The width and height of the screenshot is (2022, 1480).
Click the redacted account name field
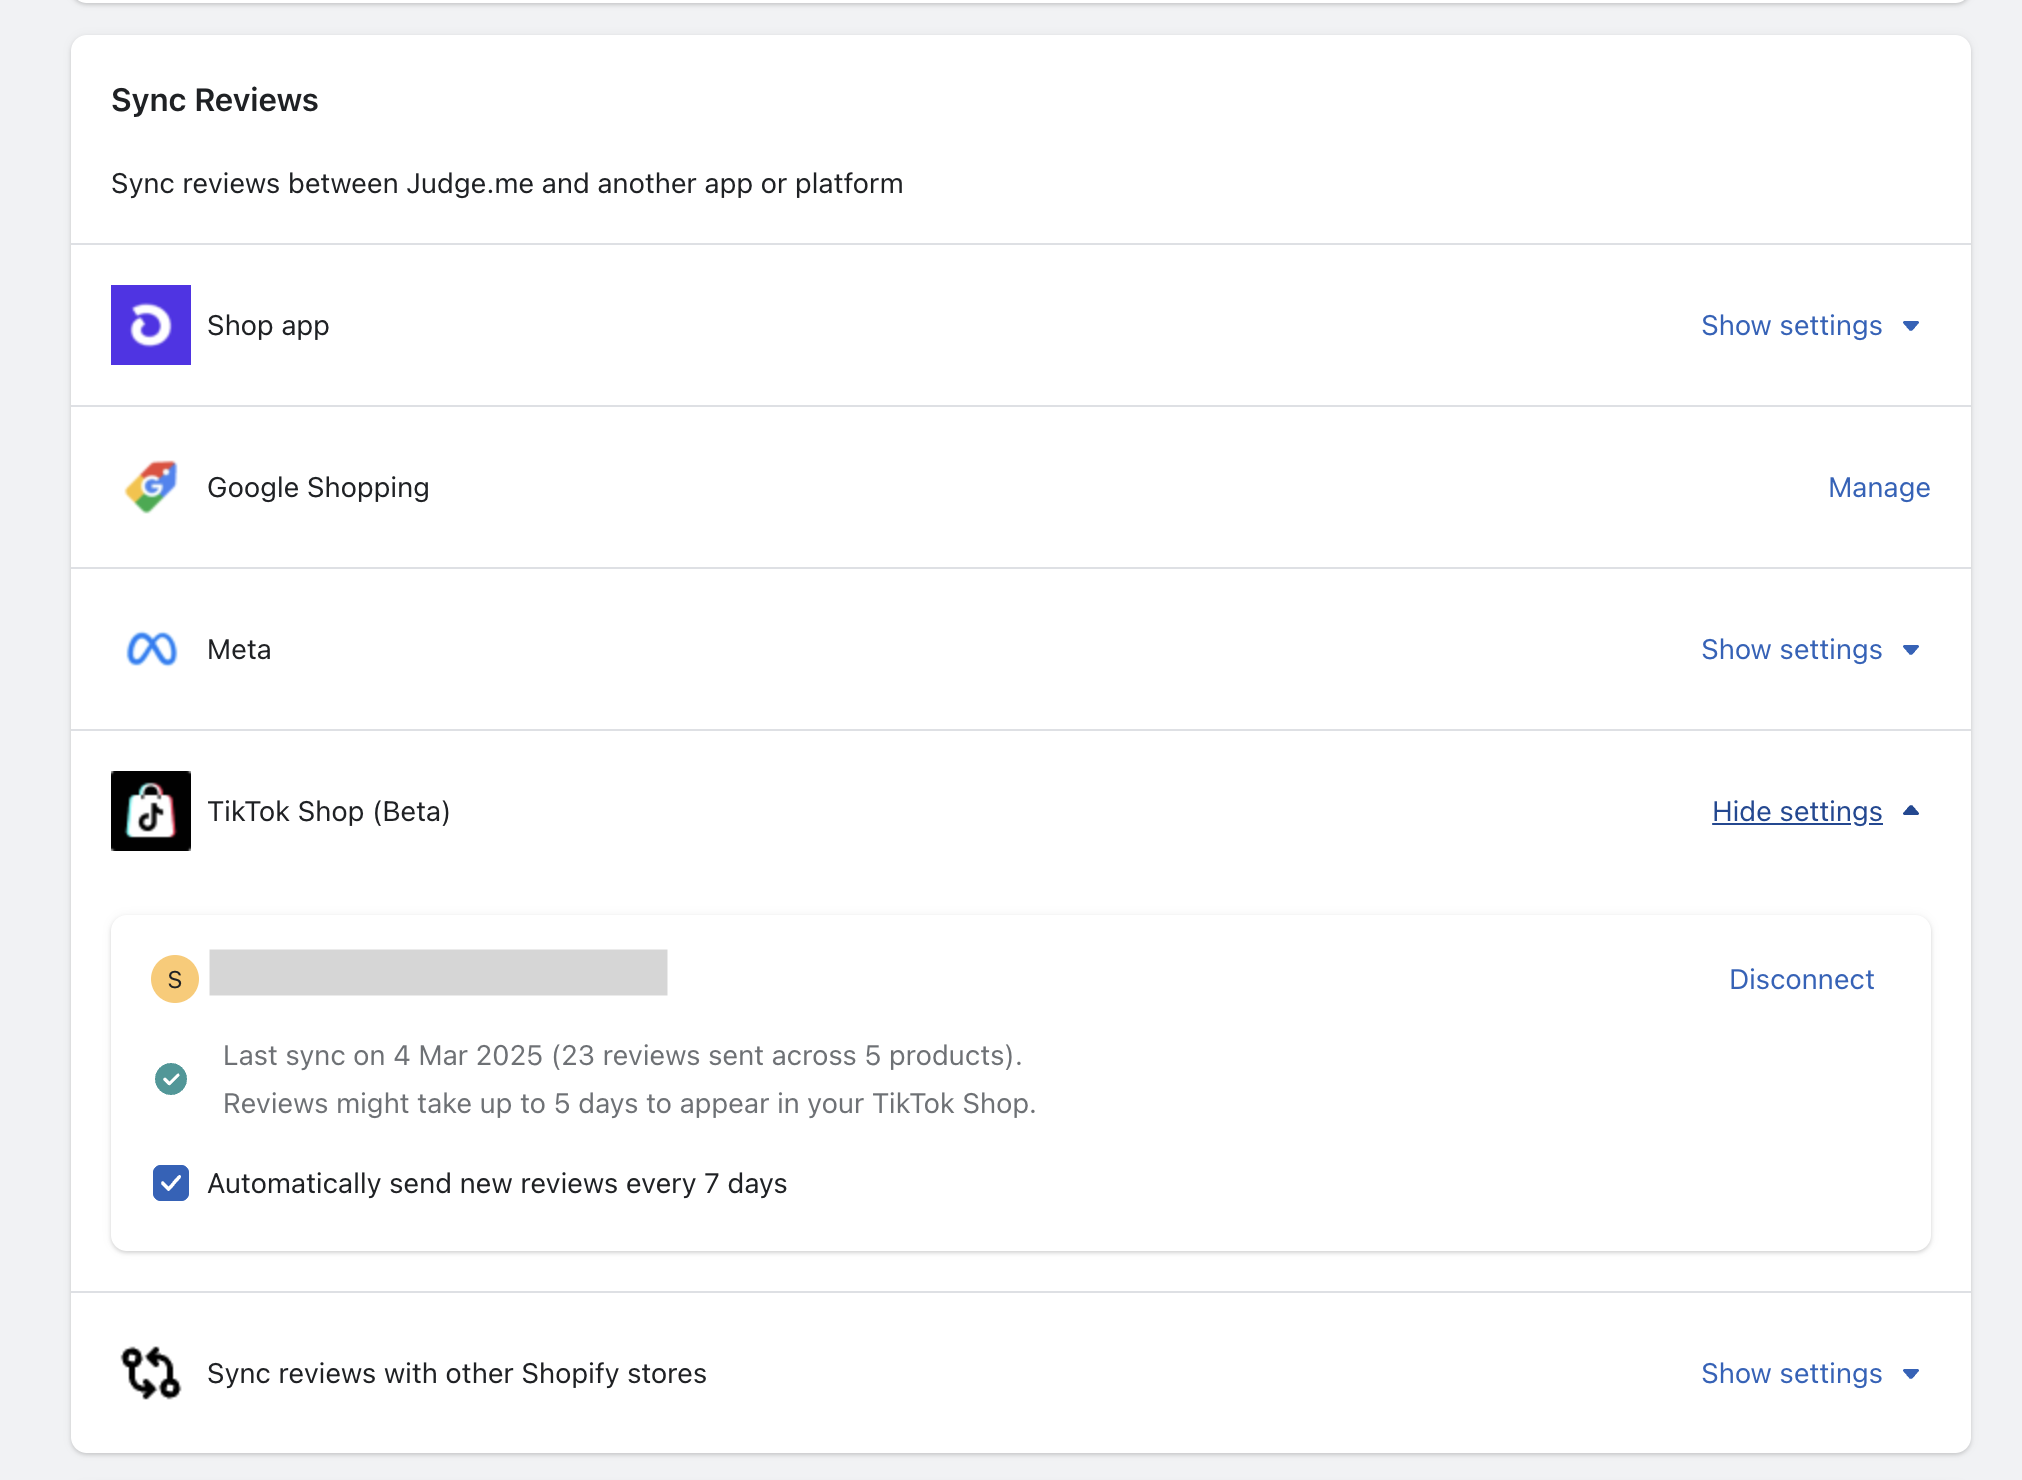[x=438, y=973]
